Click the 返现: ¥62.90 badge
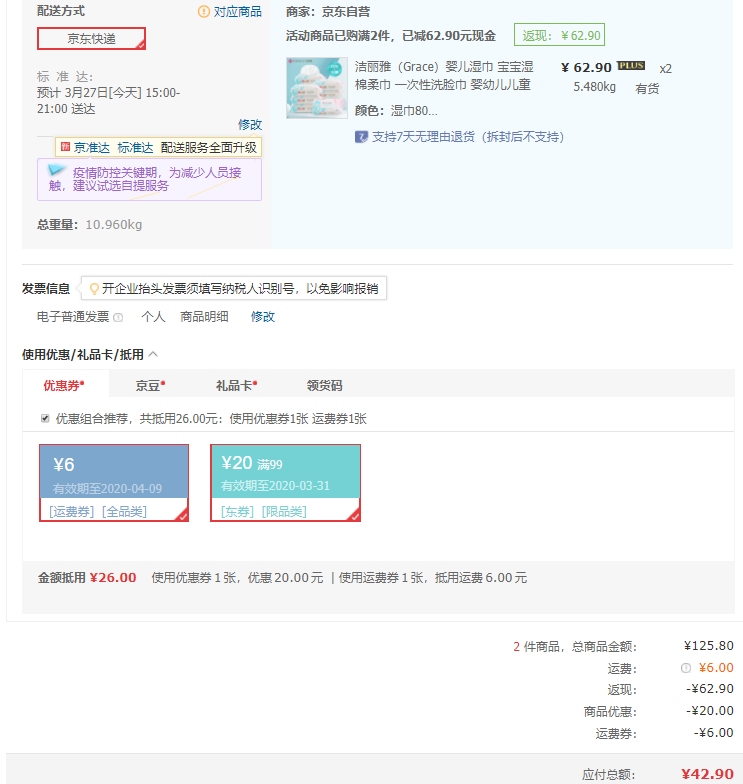Image resolution: width=743 pixels, height=784 pixels. pyautogui.click(x=560, y=35)
